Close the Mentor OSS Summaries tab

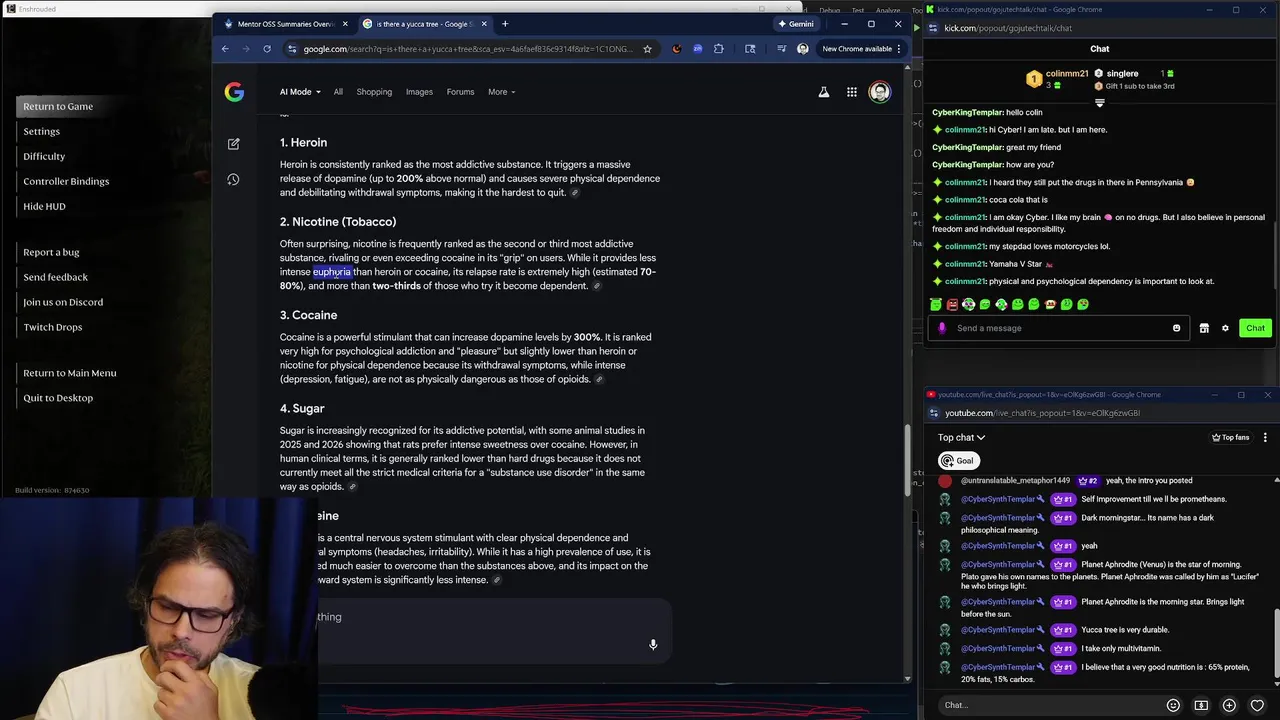click(x=346, y=24)
